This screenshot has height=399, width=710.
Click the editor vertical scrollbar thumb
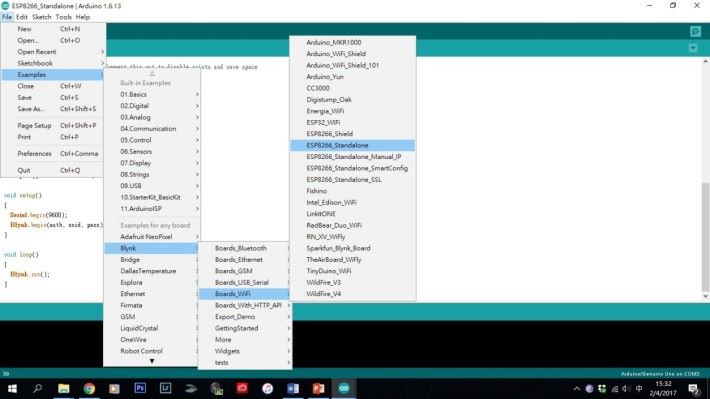[x=705, y=236]
